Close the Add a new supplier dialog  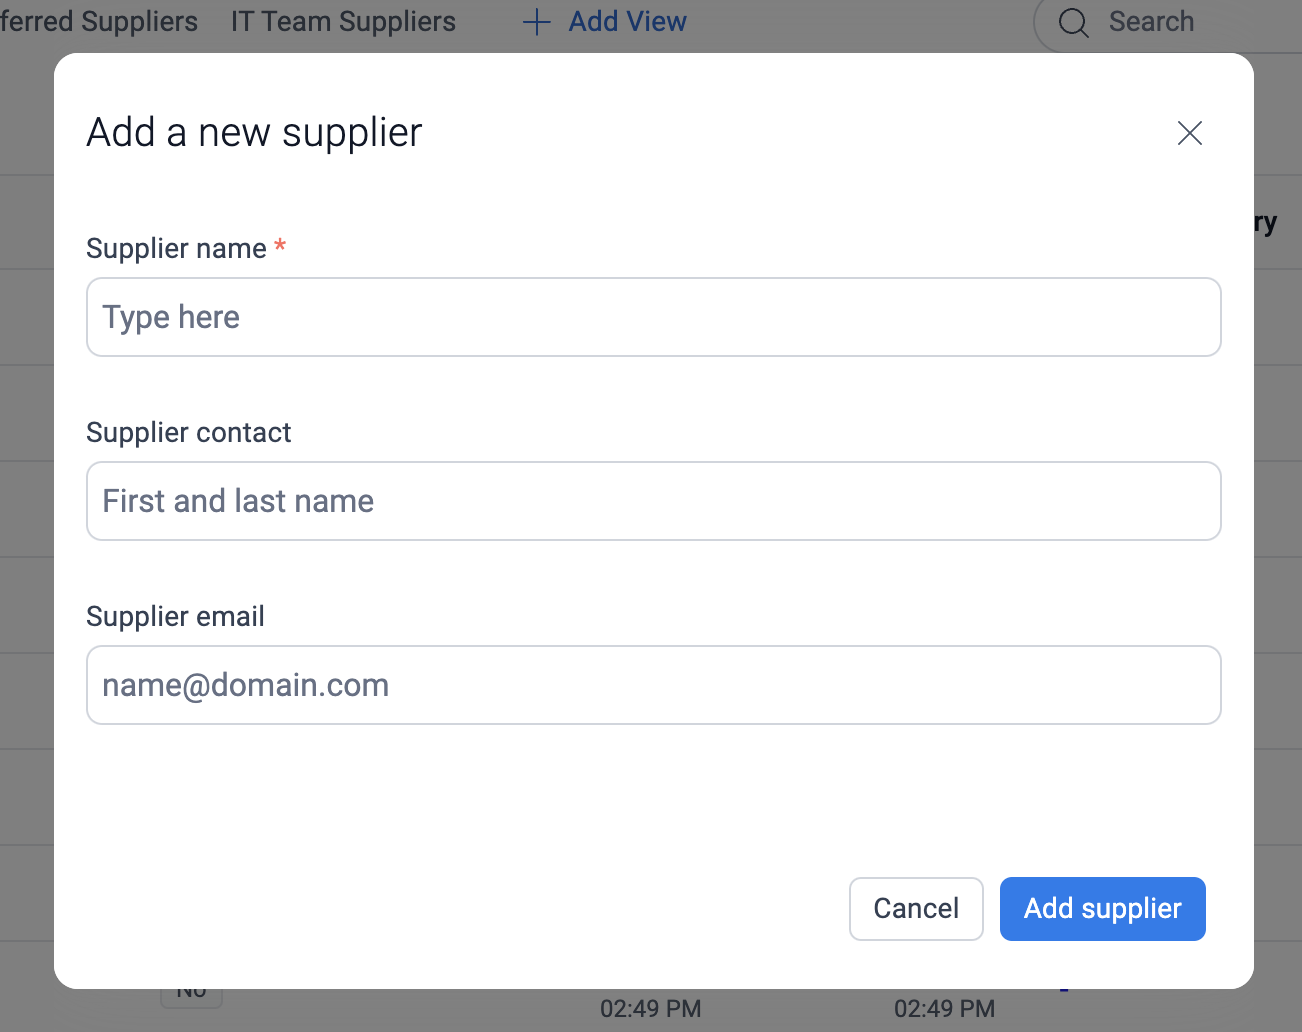pos(1189,133)
